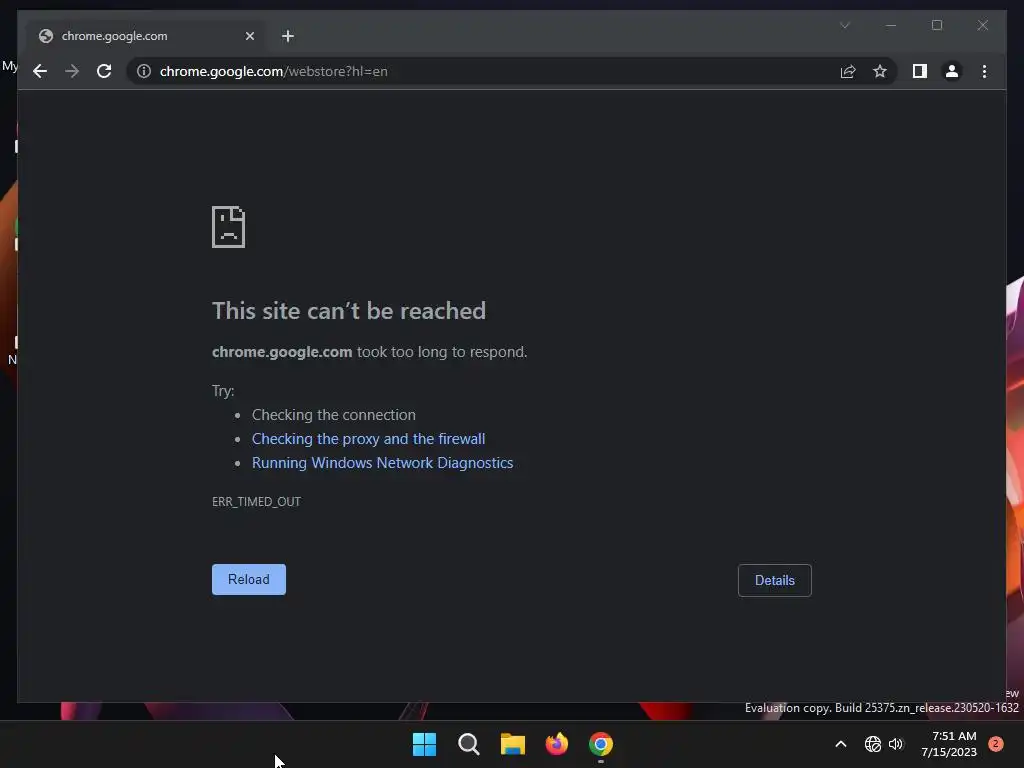Open the volume tray icon
The image size is (1024, 768).
coord(896,744)
